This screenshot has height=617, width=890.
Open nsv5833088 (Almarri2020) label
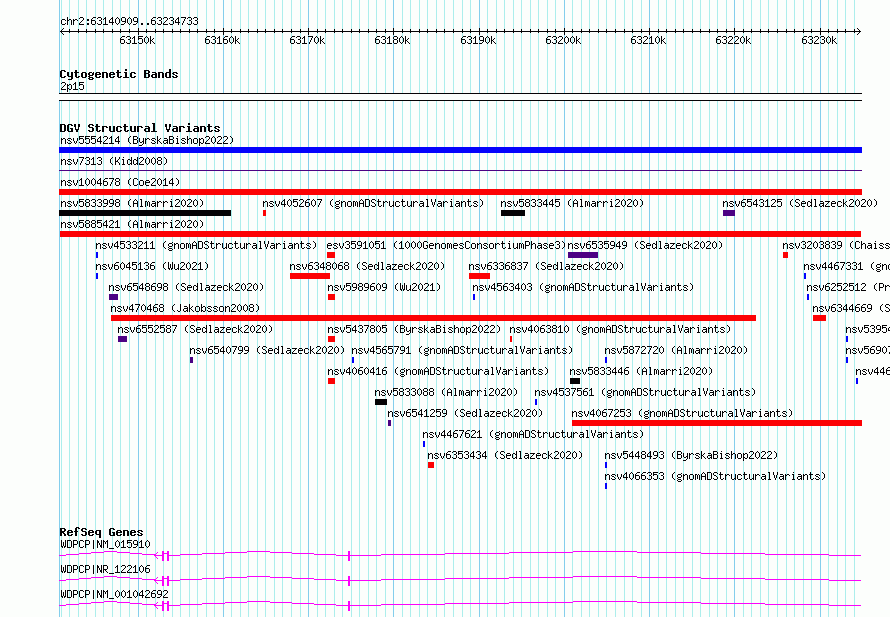[446, 392]
